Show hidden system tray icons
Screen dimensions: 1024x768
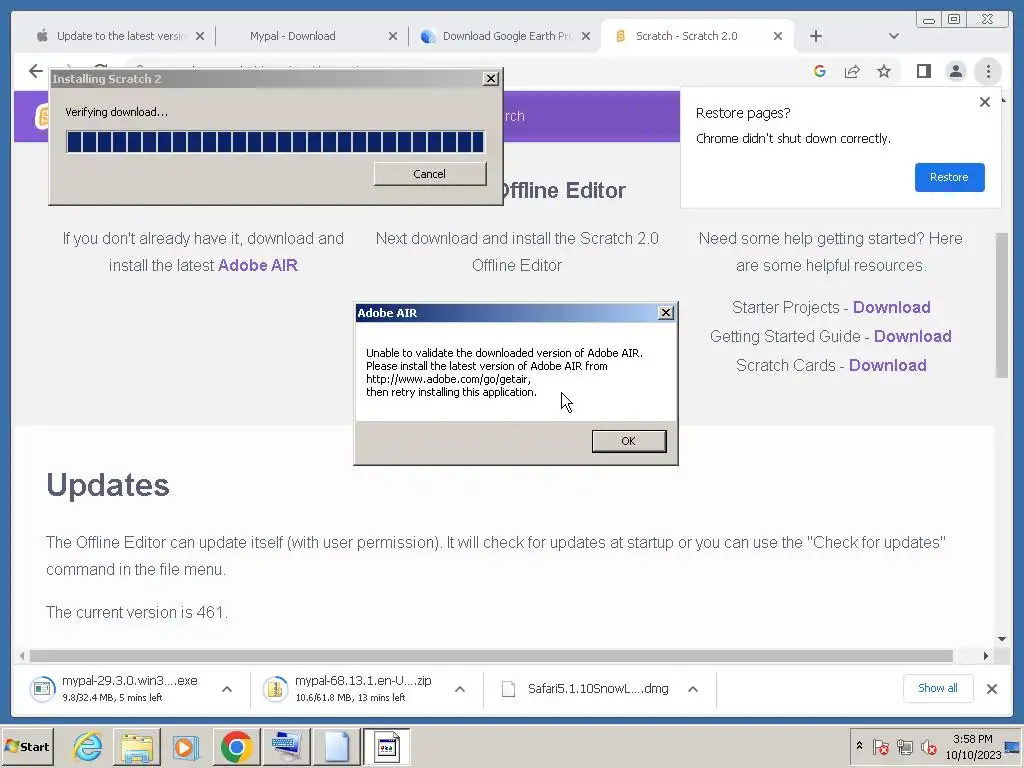click(x=859, y=745)
